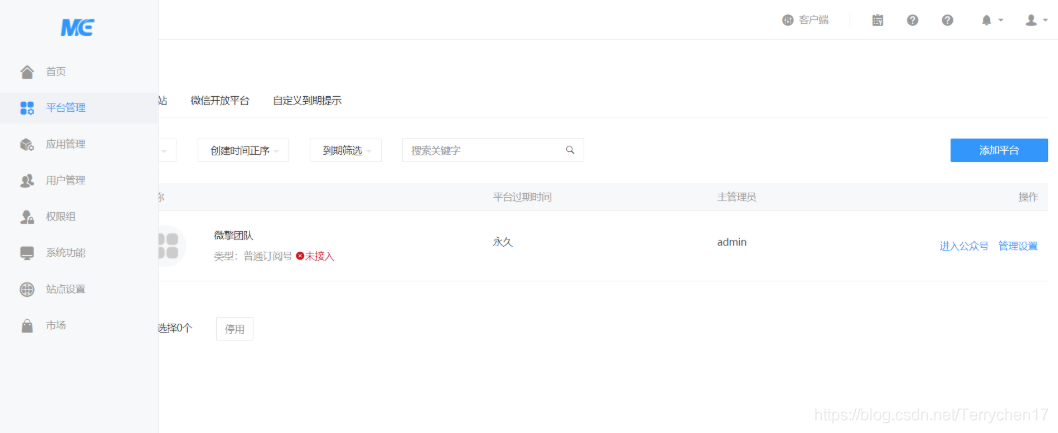
Task: Click the 进入公众号 link
Action: point(964,246)
